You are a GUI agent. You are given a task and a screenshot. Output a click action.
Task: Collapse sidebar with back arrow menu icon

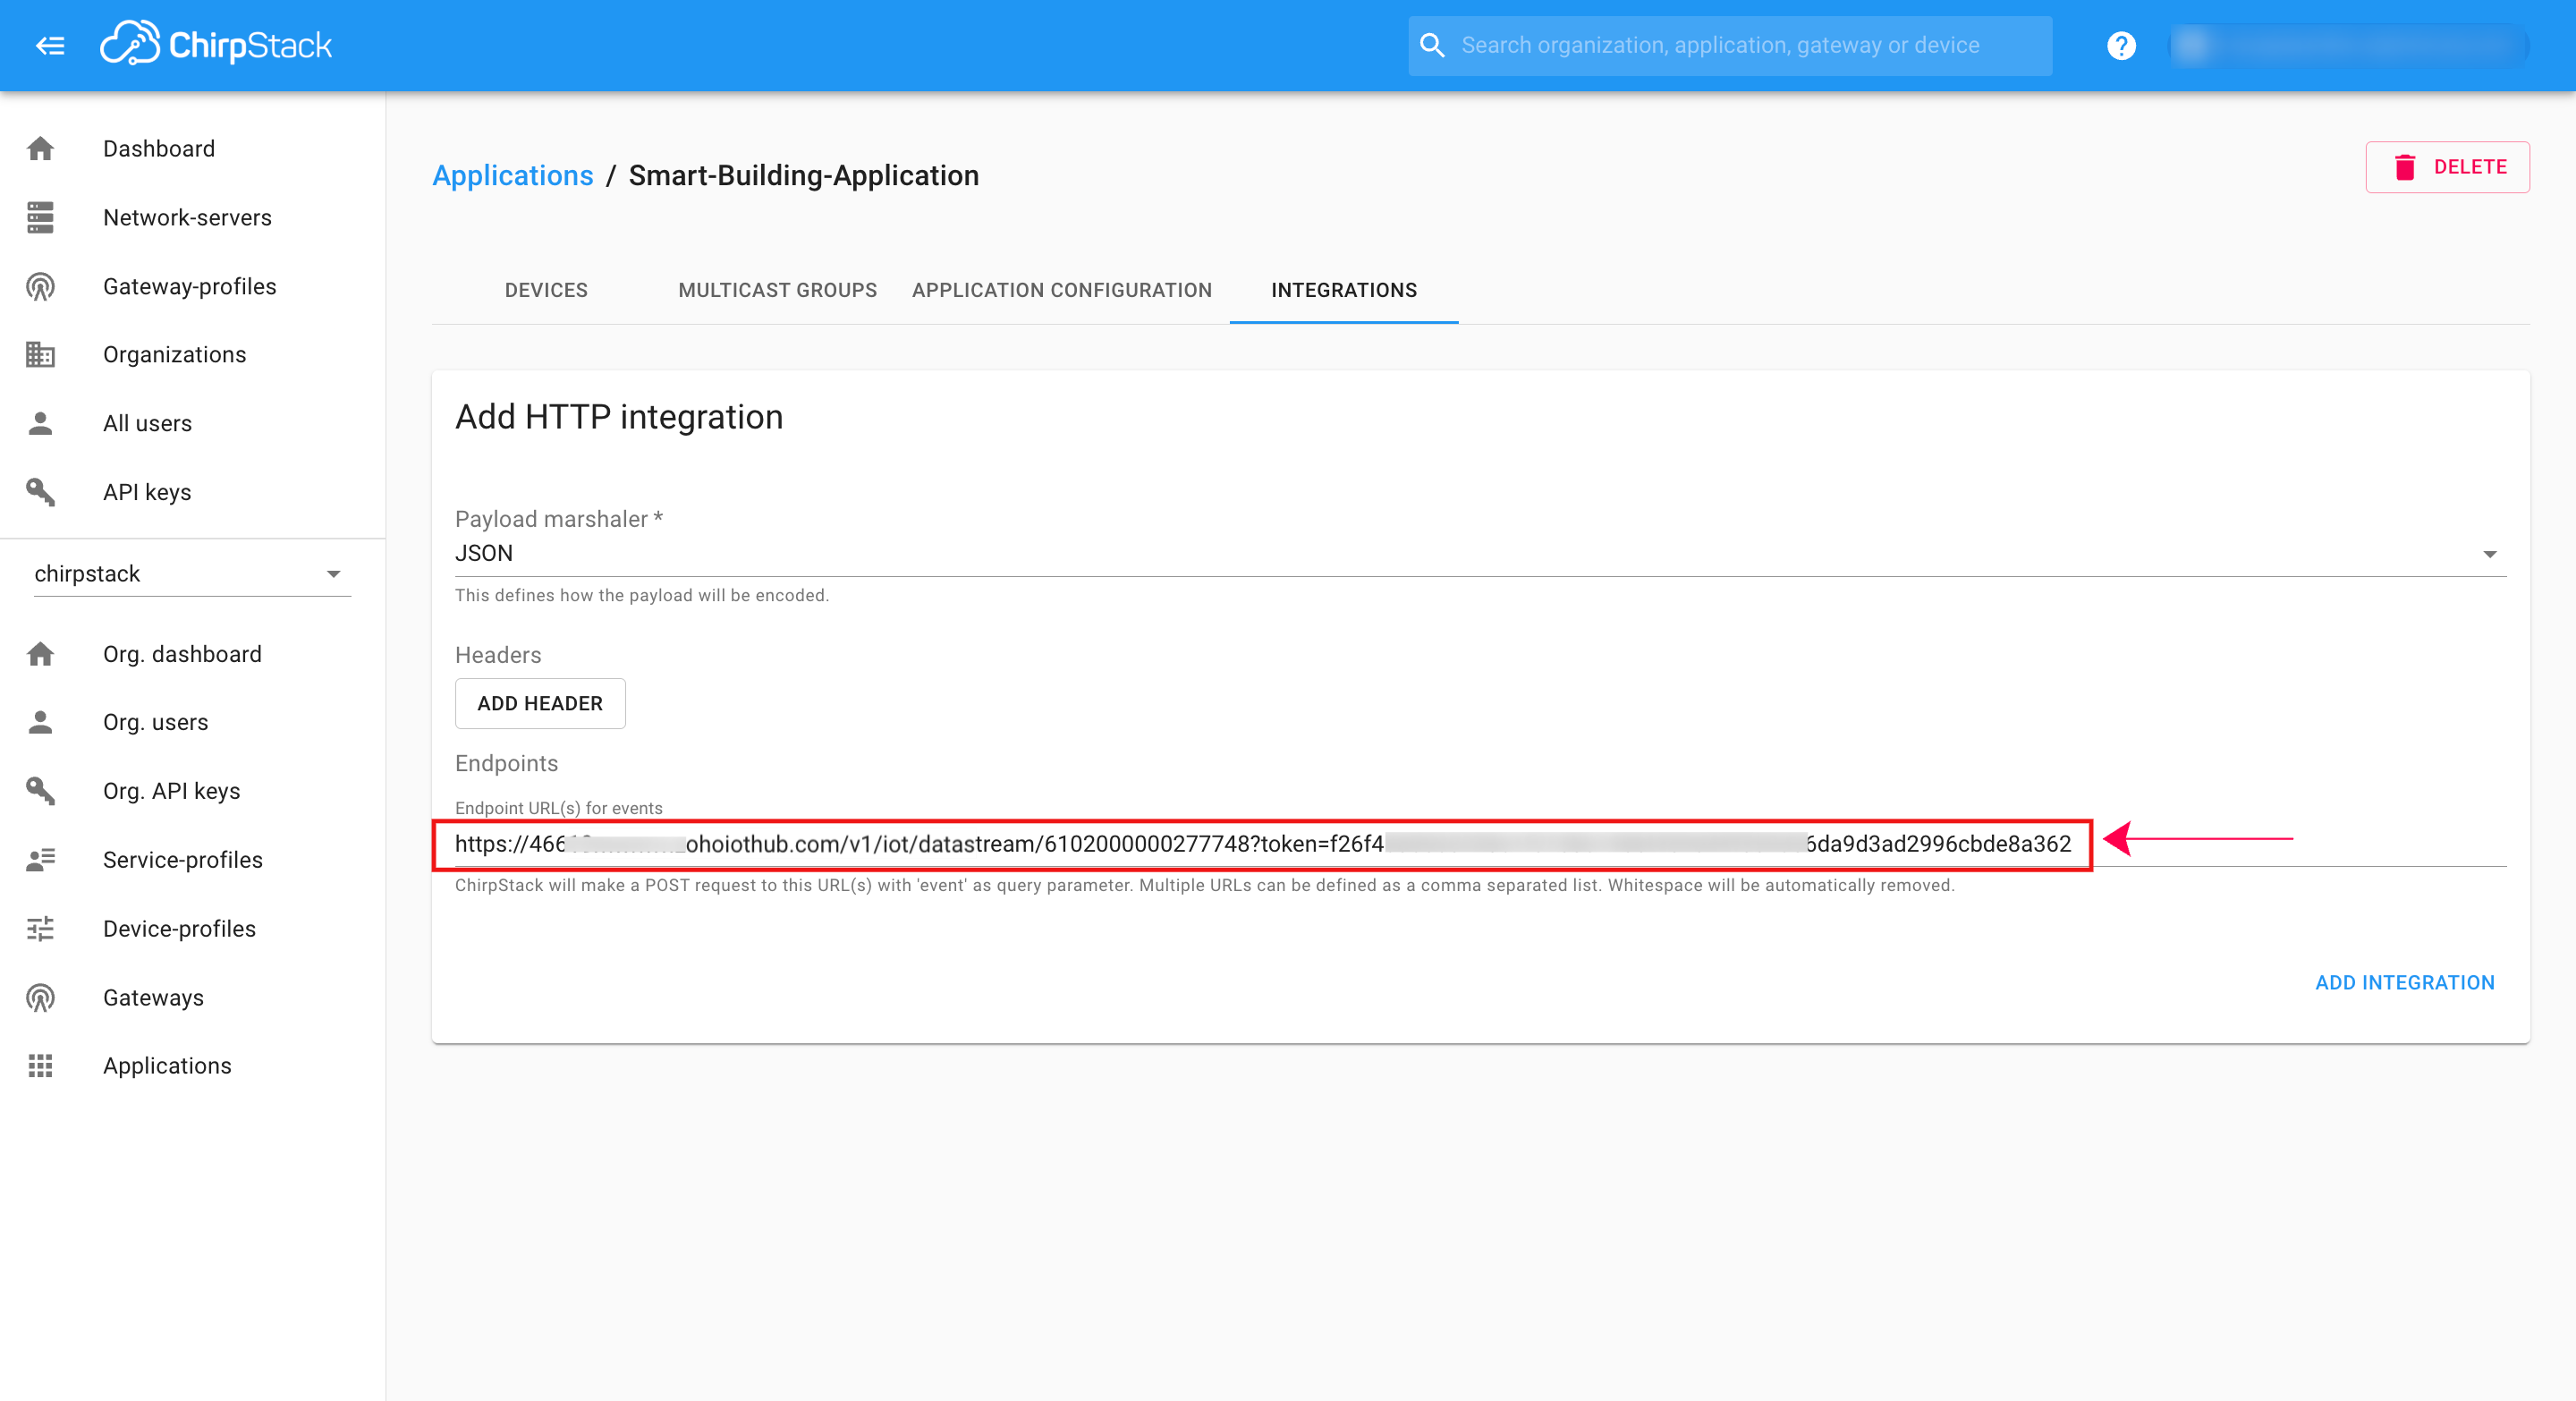50,45
